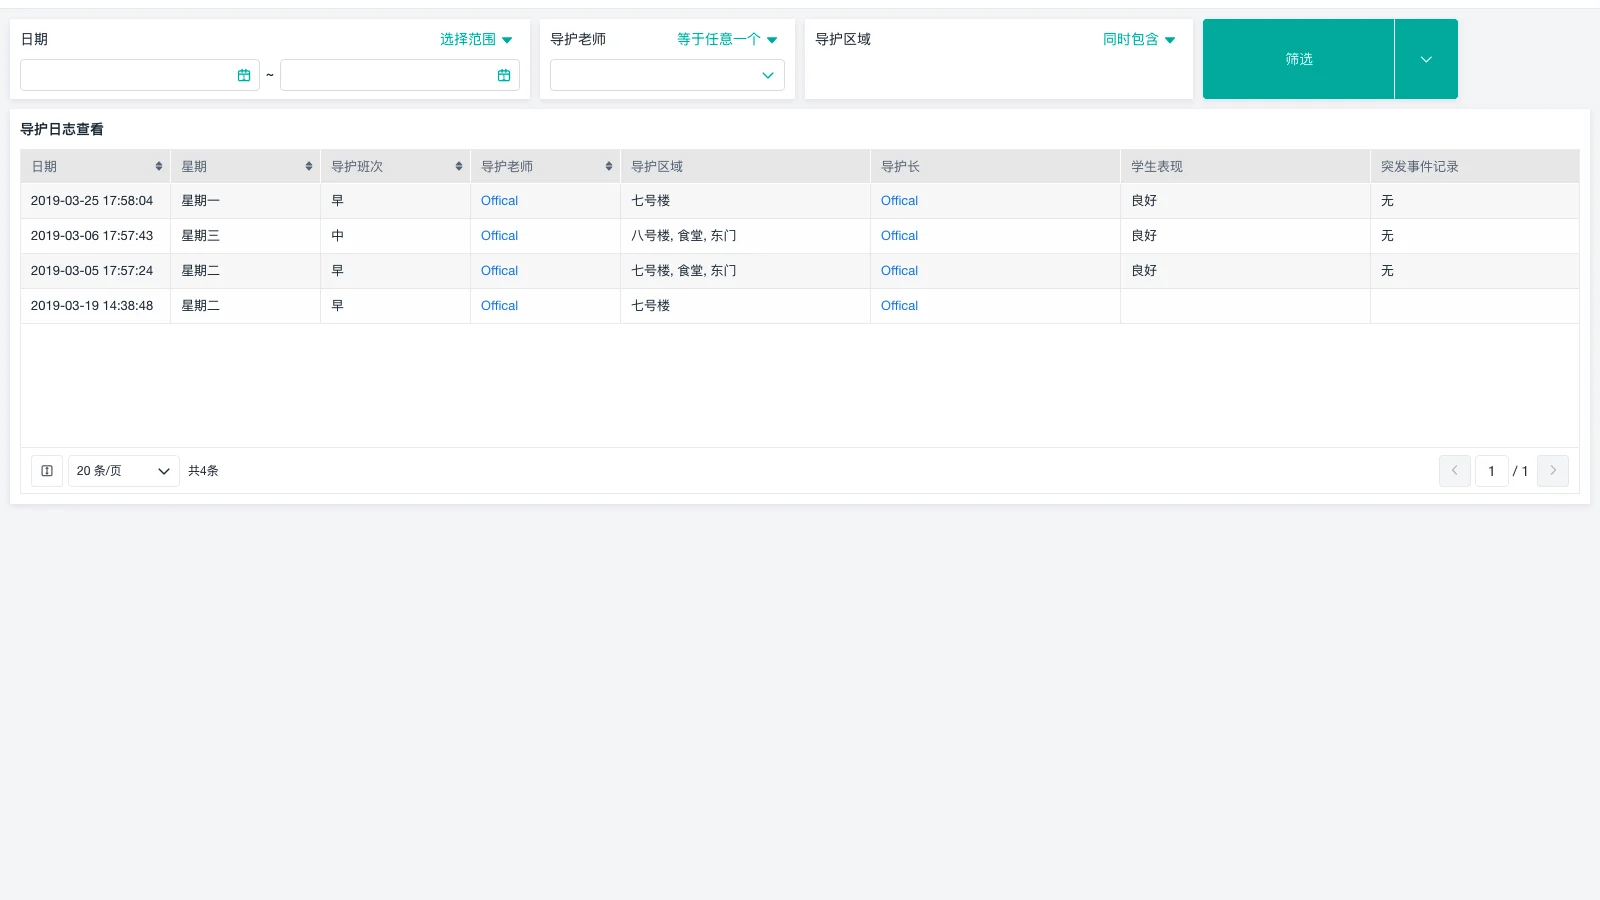Screen dimensions: 1600x900
Task: Expand the 导护老师 selection combo box
Action: (667, 75)
